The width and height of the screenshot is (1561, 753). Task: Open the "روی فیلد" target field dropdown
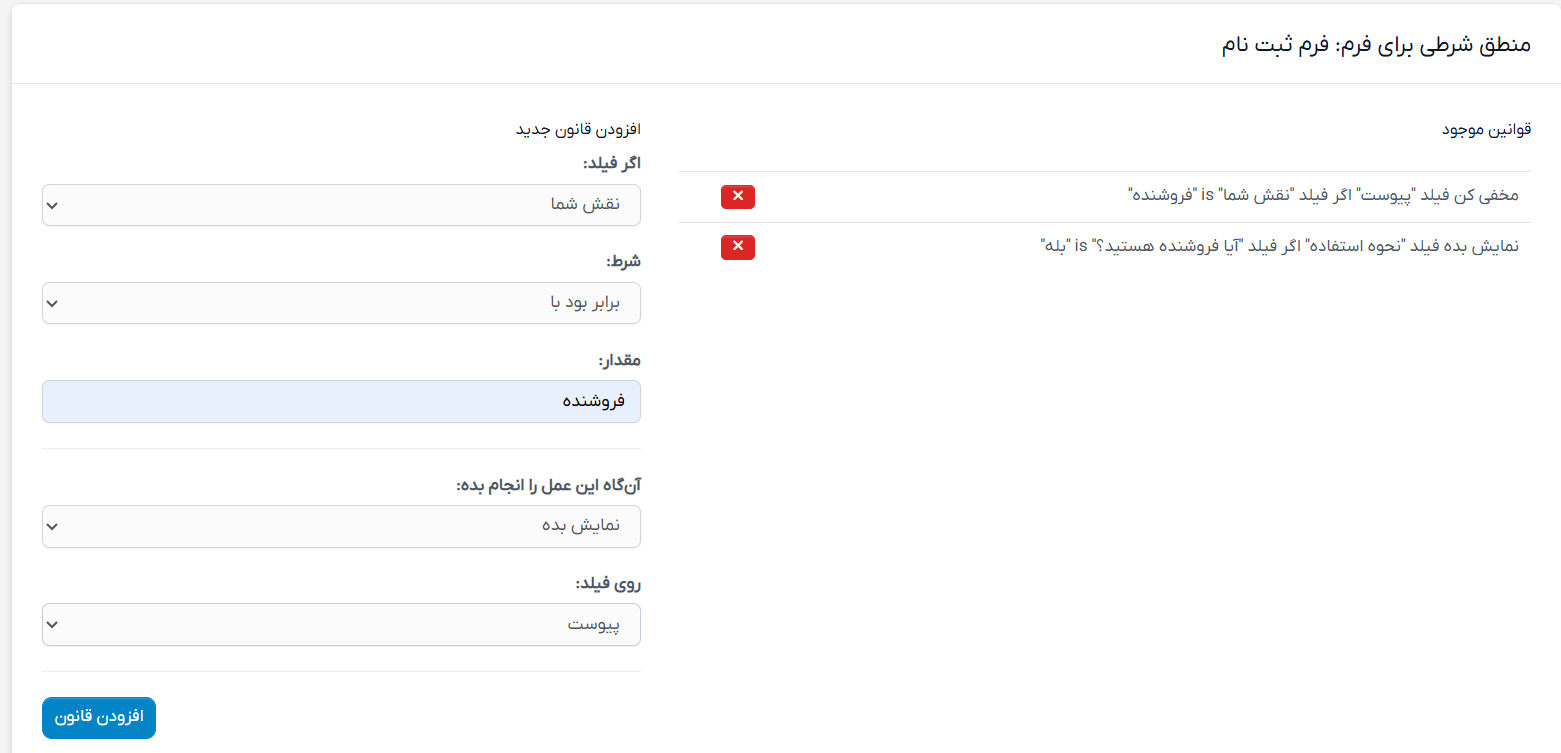(341, 624)
